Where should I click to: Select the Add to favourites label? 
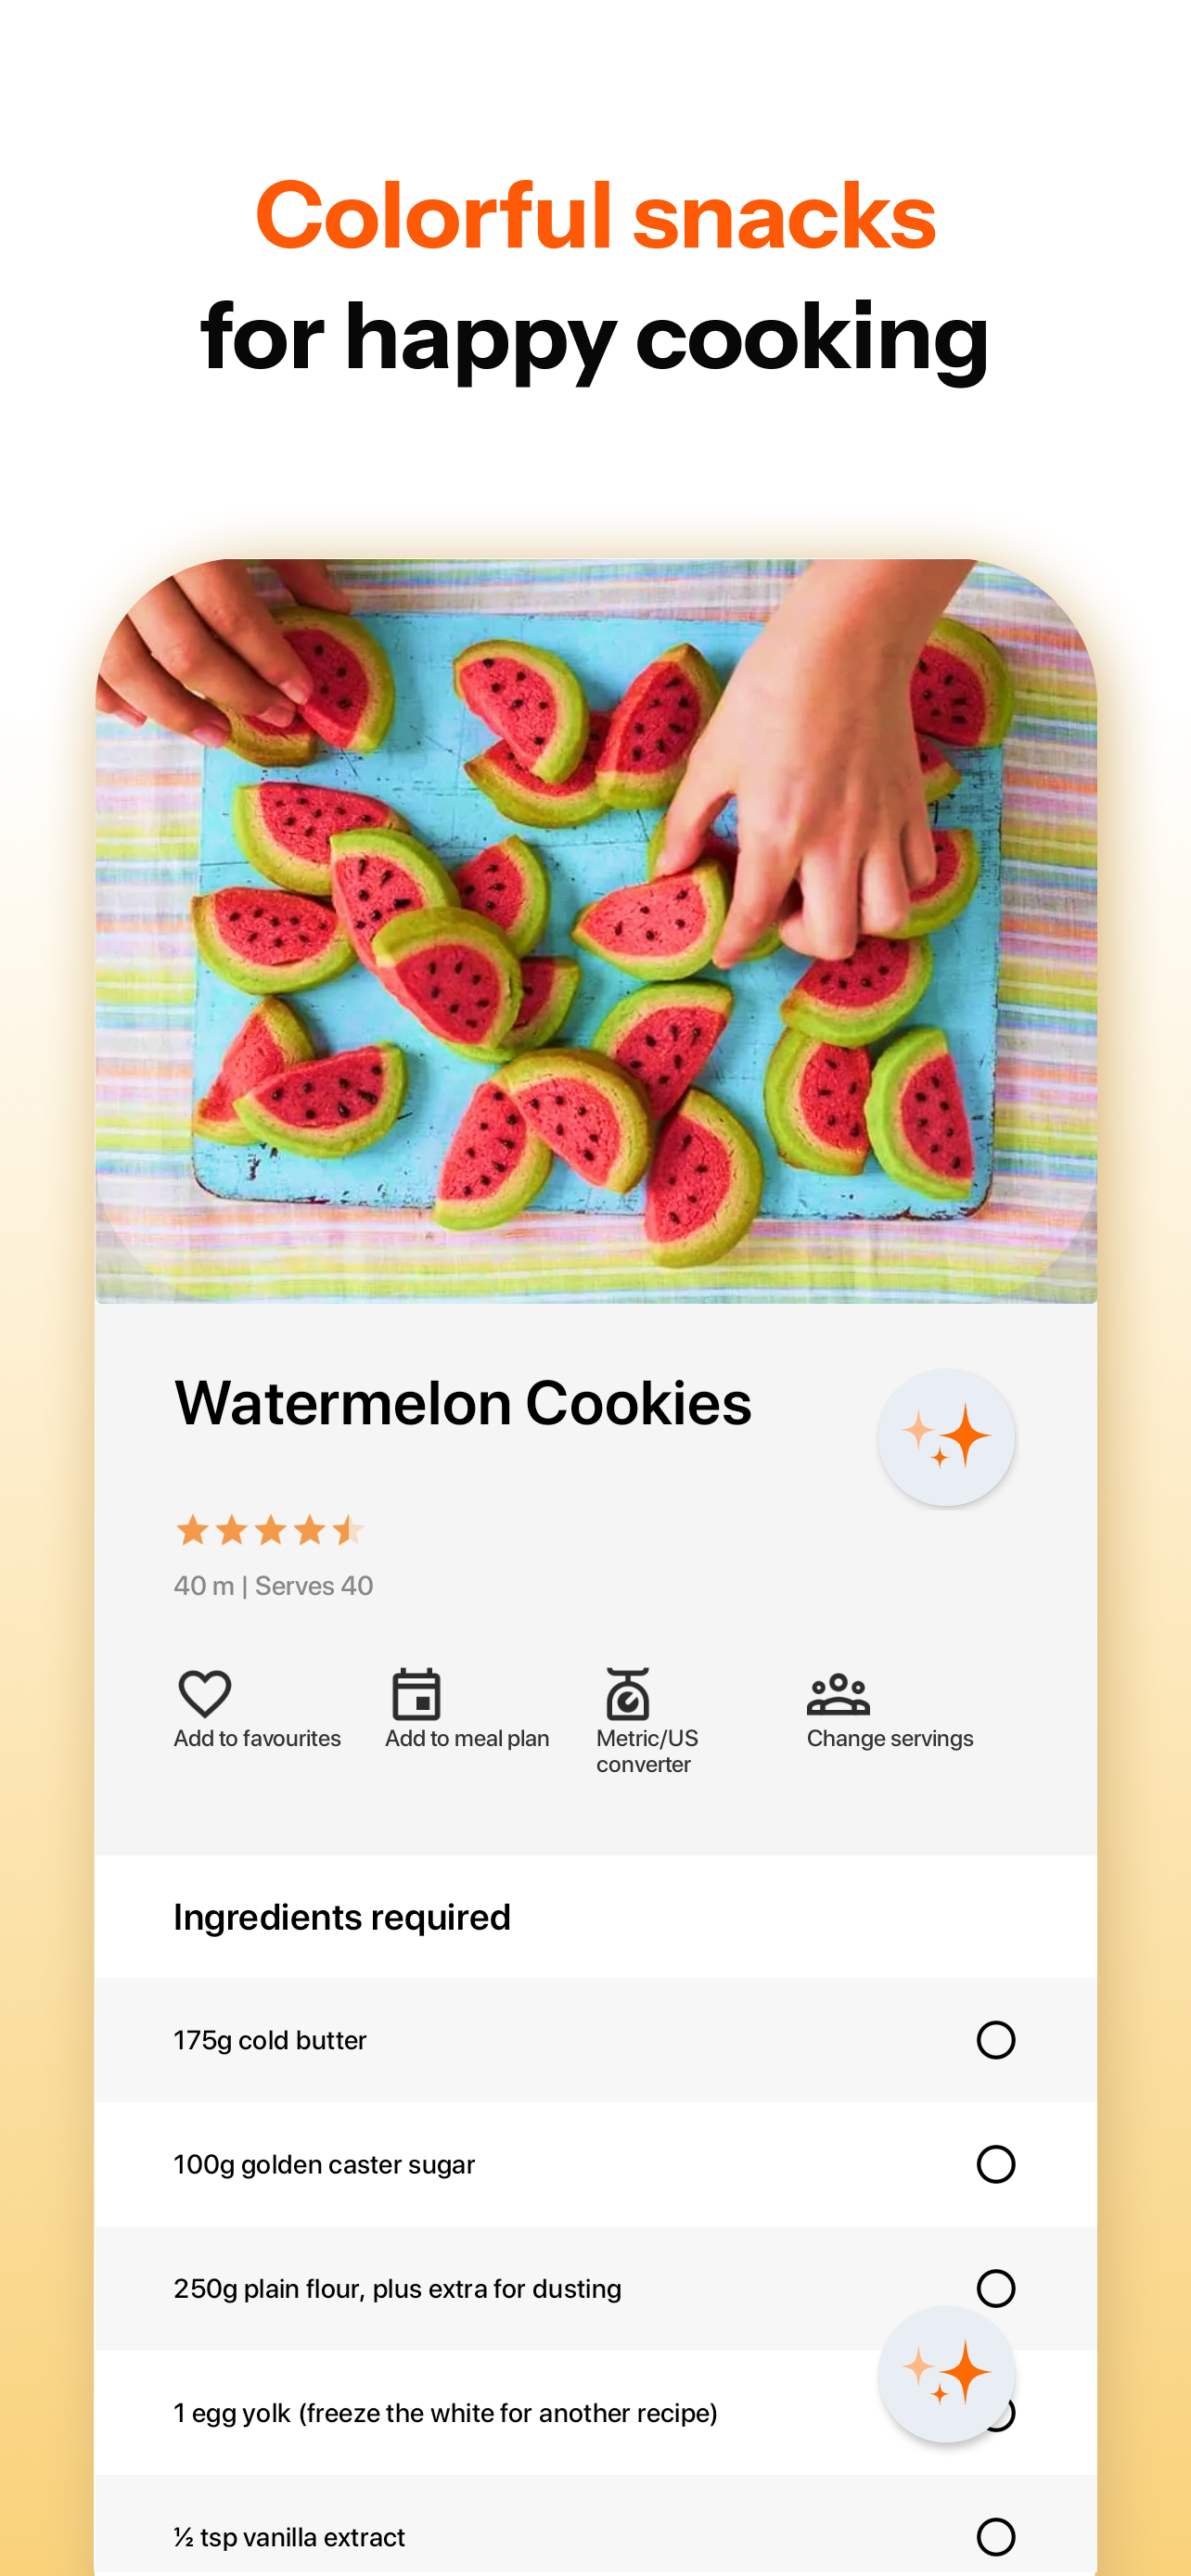coord(257,1738)
